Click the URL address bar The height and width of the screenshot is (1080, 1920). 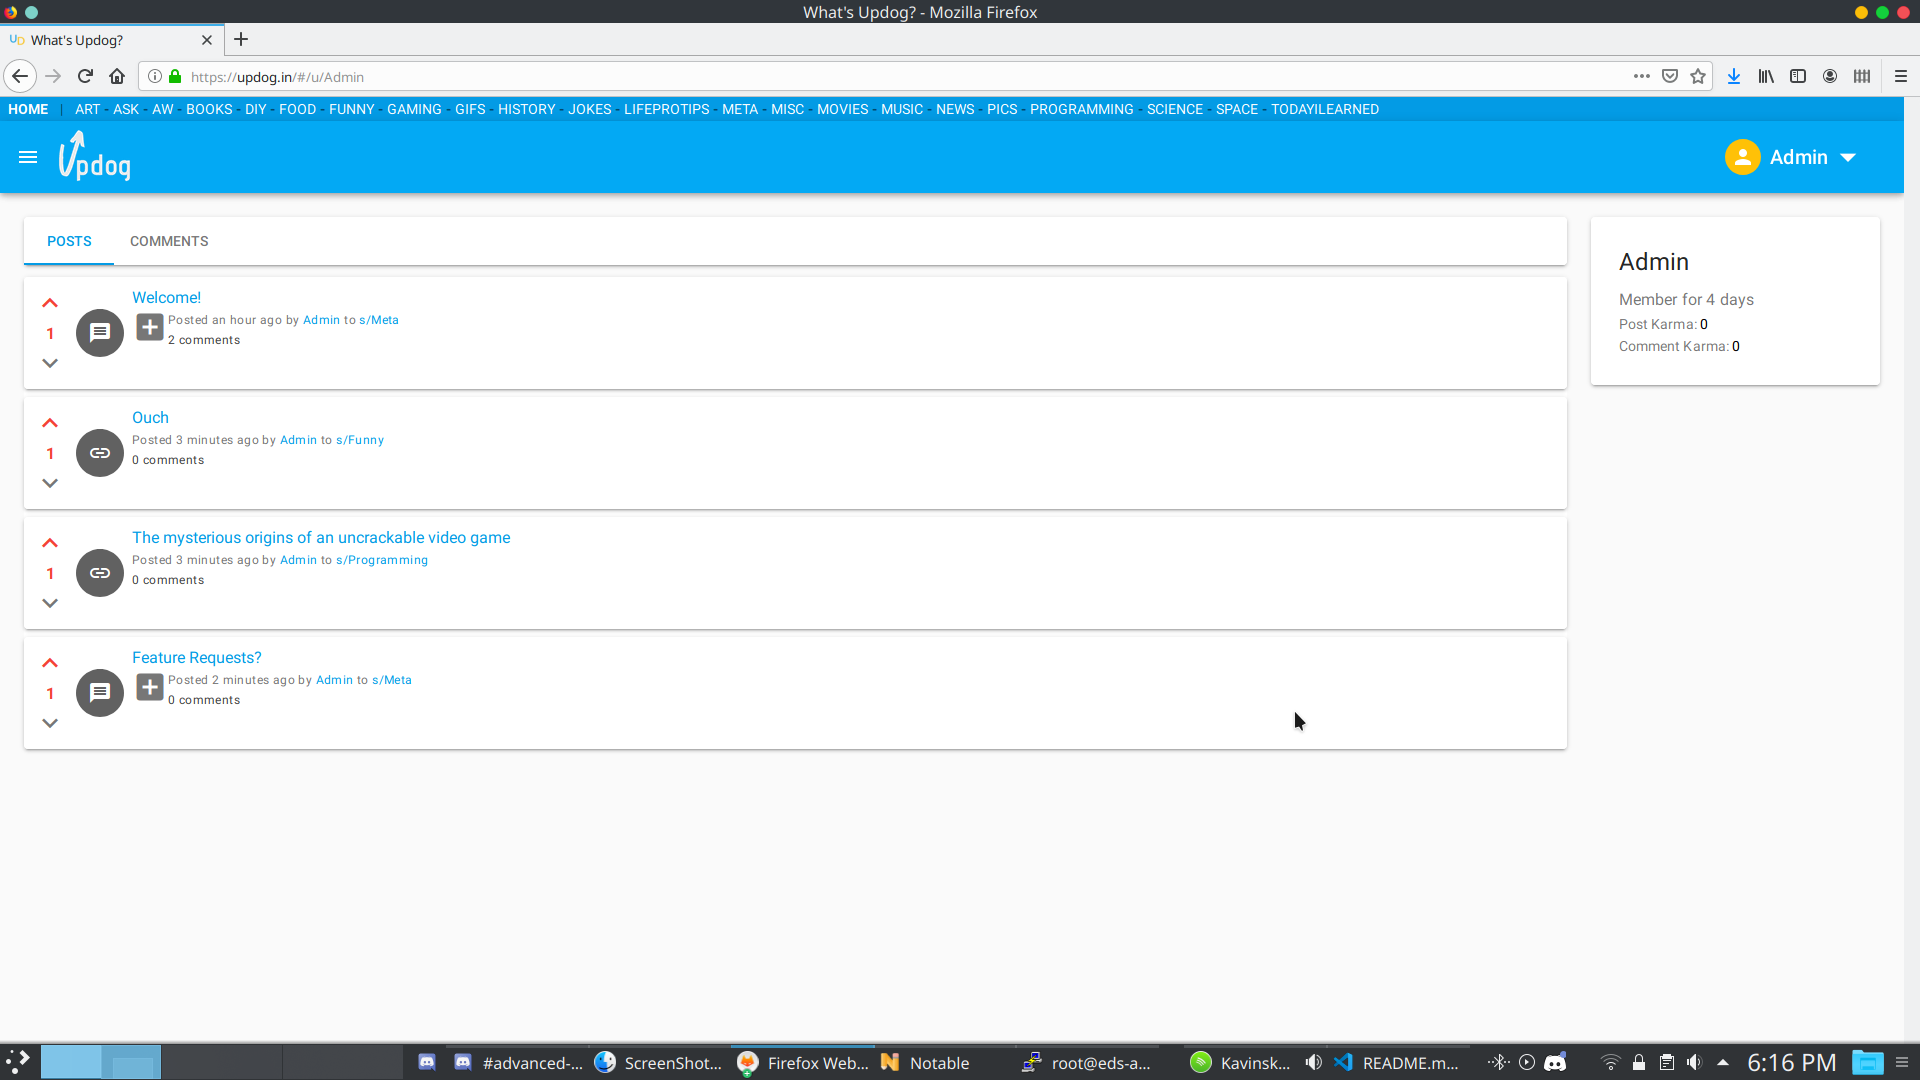click(x=800, y=77)
